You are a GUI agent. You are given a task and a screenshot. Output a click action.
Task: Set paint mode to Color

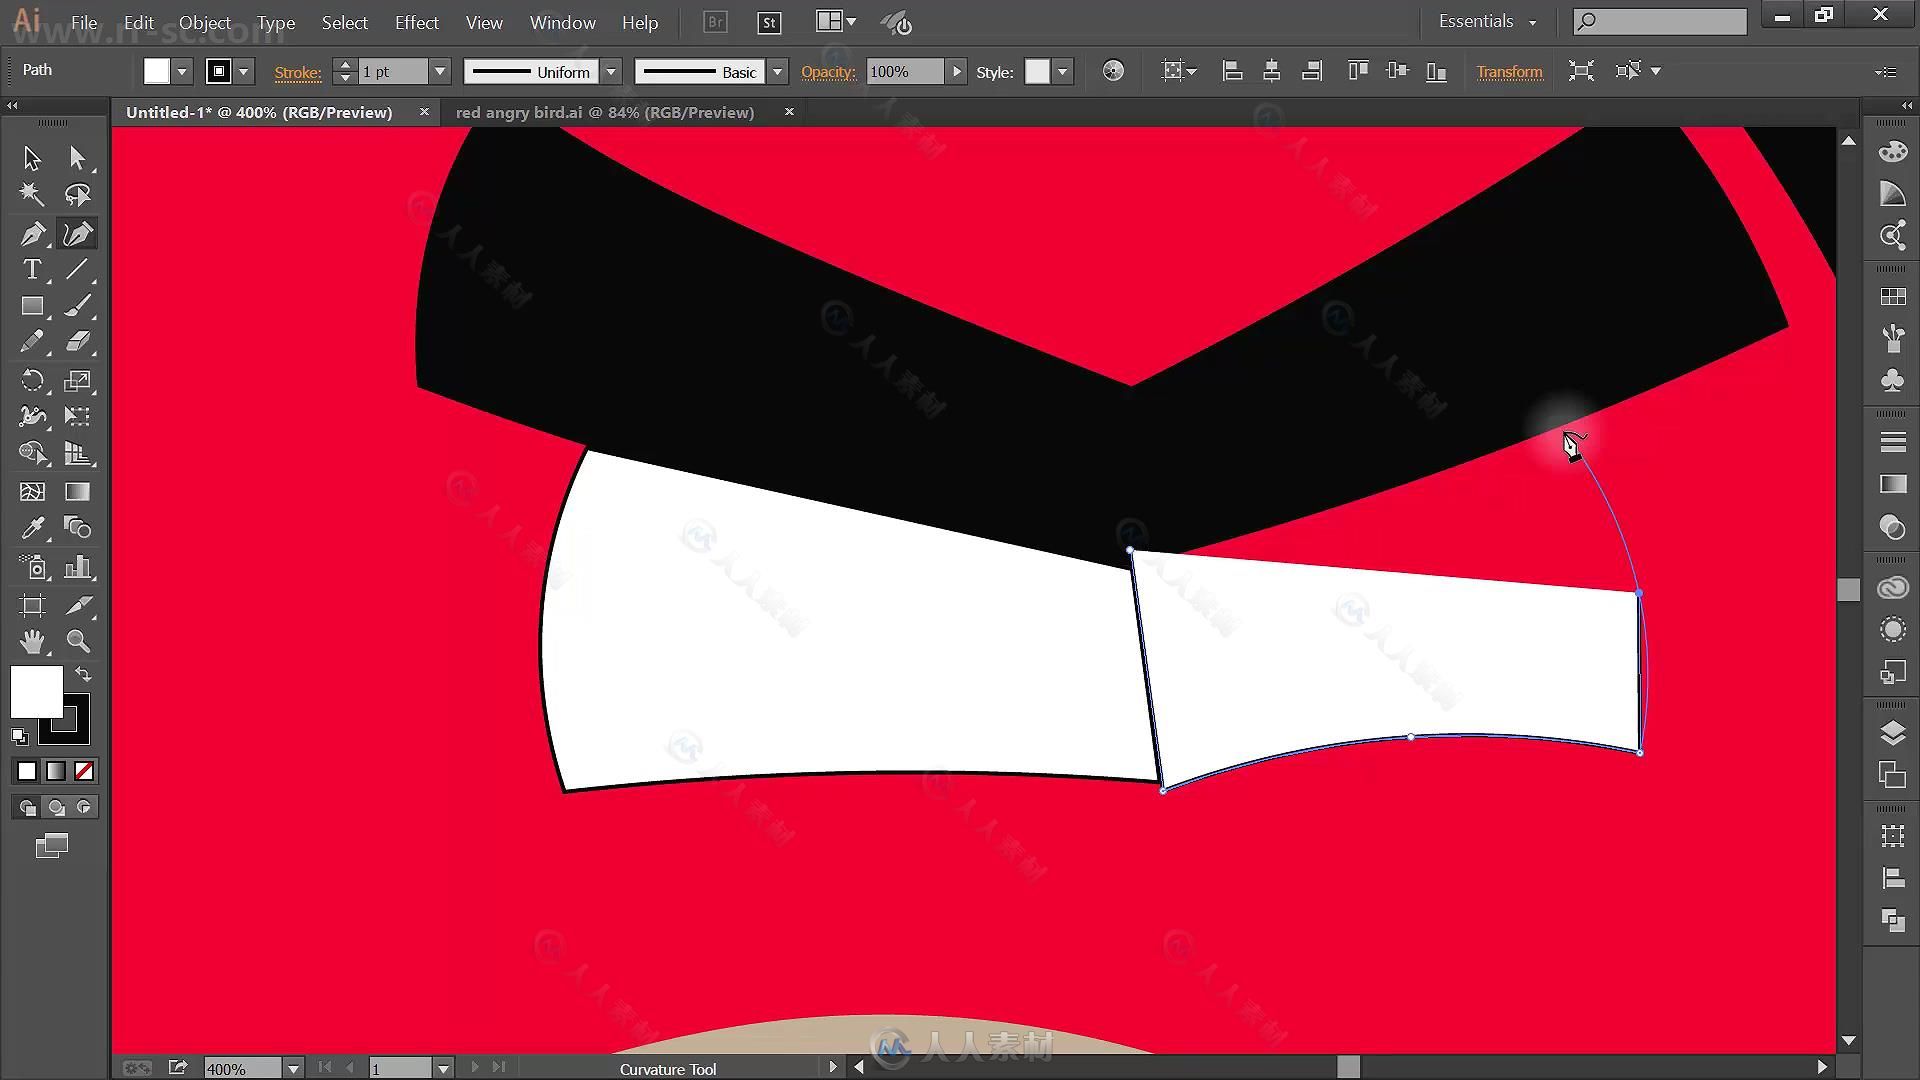(27, 771)
